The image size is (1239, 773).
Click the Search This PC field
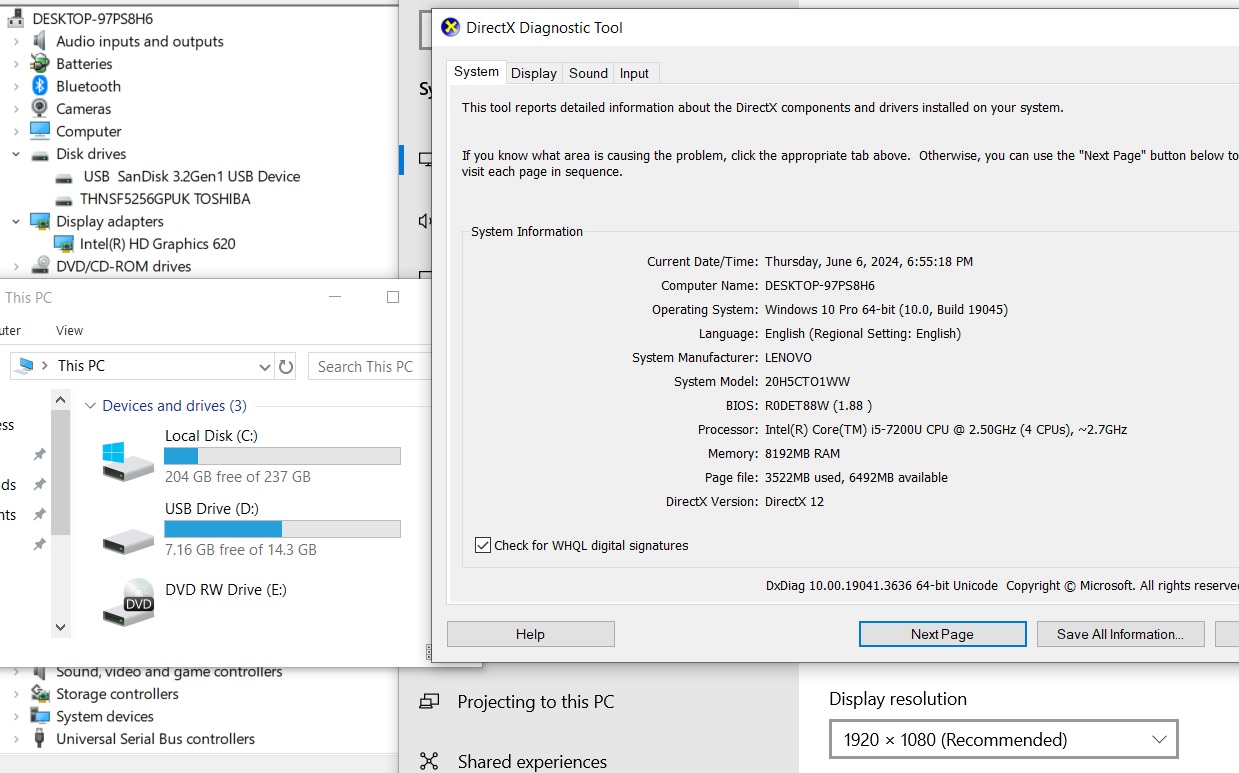(368, 367)
